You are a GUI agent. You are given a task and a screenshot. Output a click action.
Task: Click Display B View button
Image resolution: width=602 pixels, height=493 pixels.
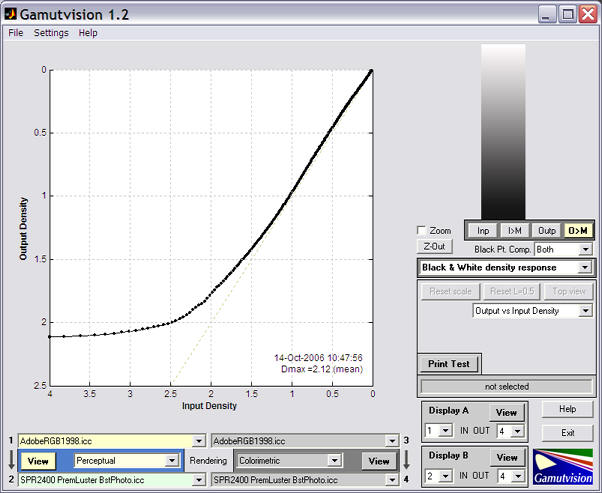click(x=507, y=458)
